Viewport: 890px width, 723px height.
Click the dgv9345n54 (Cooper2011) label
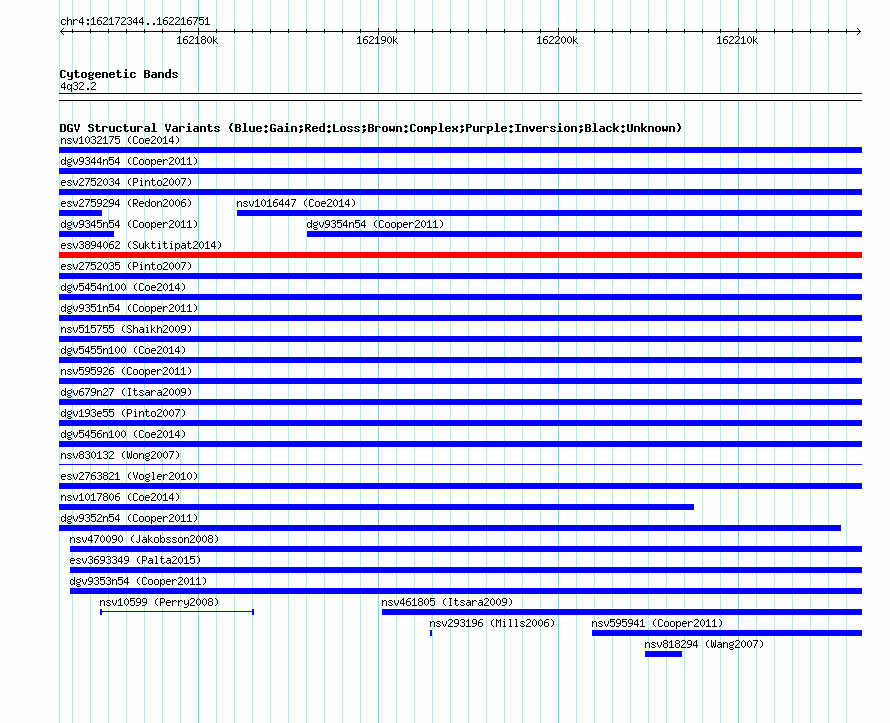[x=129, y=224]
